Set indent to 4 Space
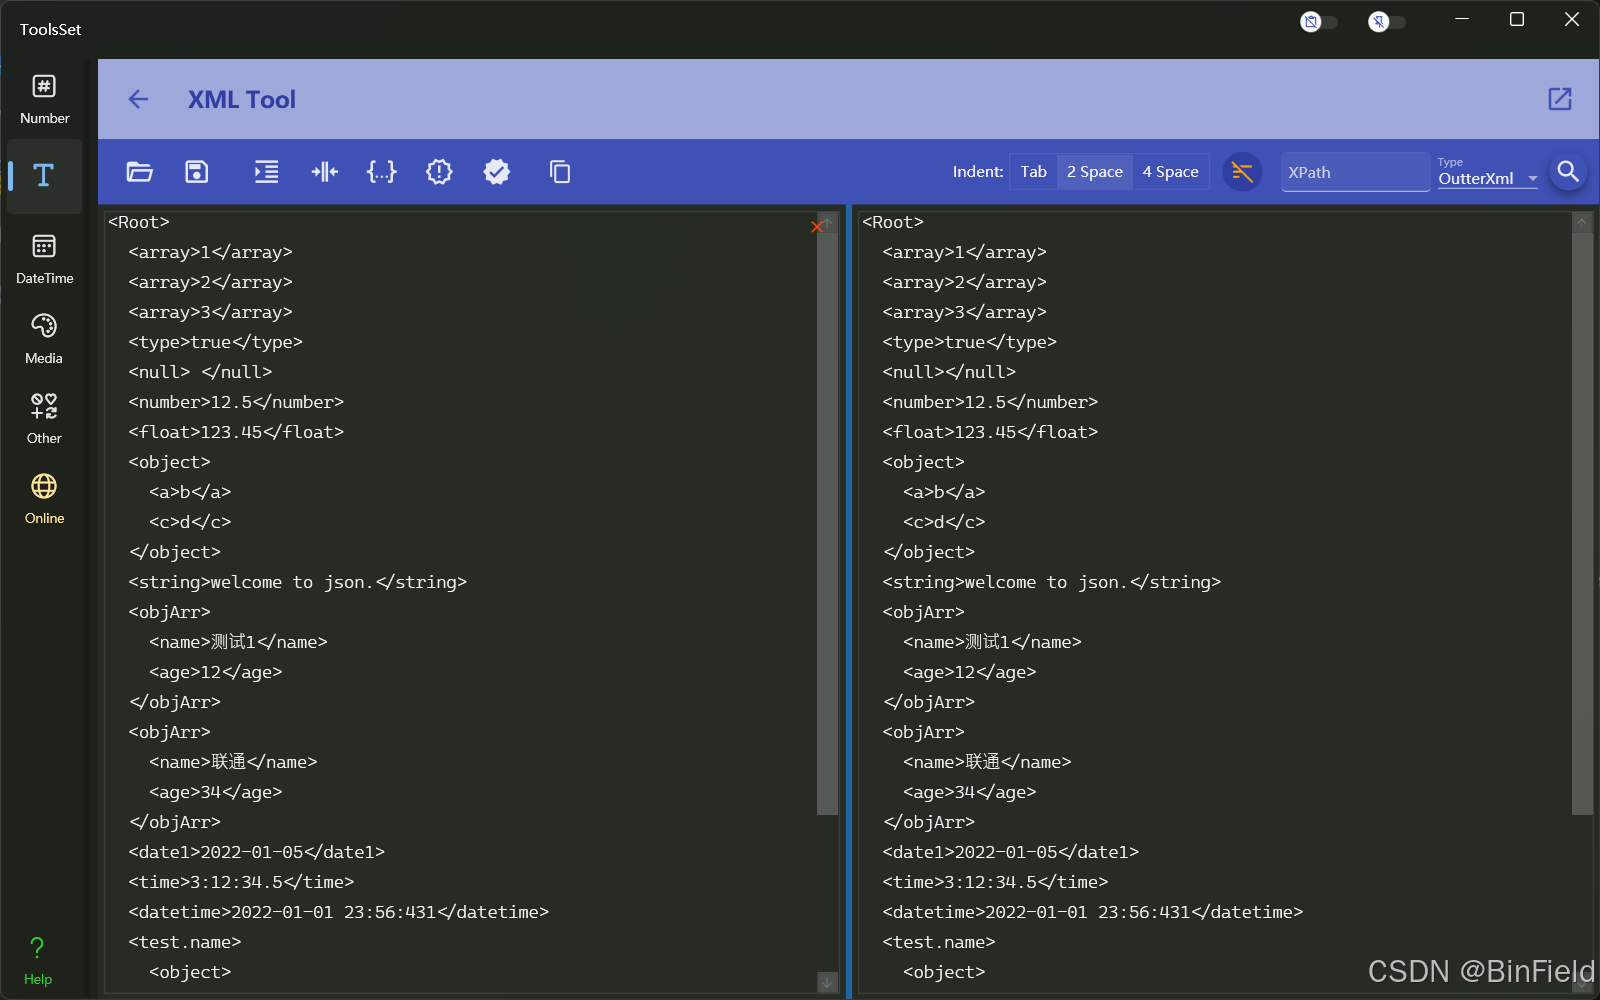 tap(1171, 172)
